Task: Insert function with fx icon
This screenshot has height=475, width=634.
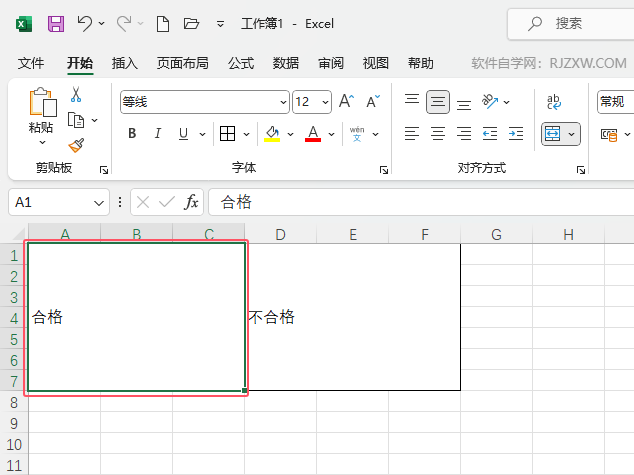Action: 191,202
